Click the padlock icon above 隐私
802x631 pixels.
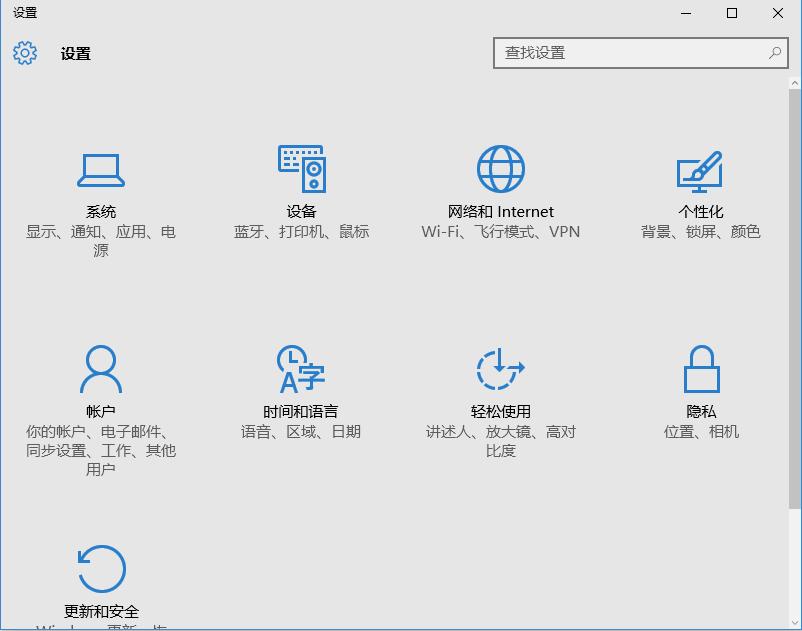click(x=700, y=369)
